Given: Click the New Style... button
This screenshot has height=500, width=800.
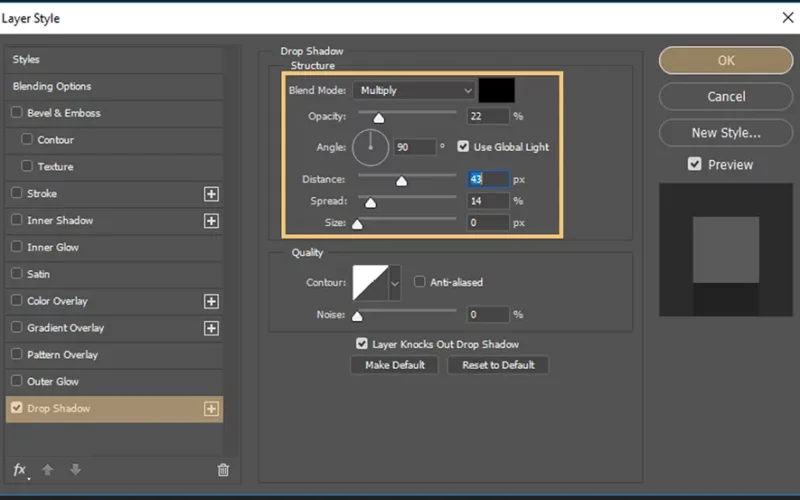Looking at the screenshot, I should [x=726, y=133].
